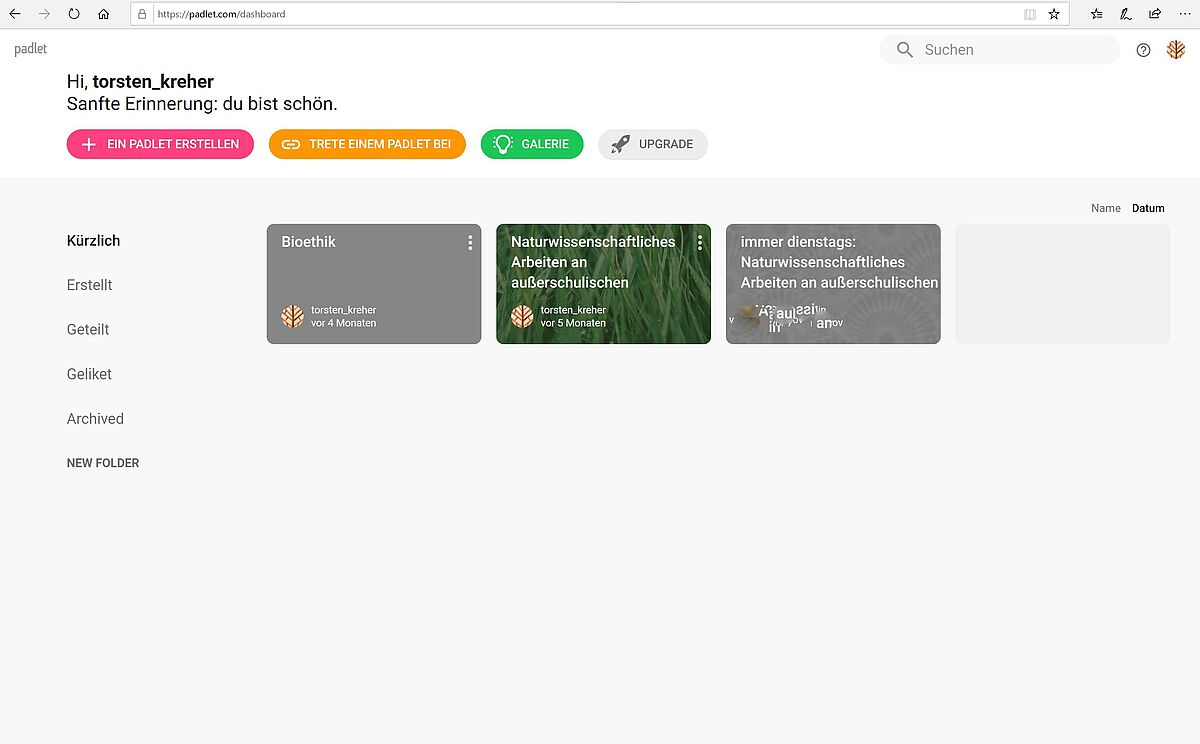
Task: Select the Kürzlich sidebar item
Action: pyautogui.click(x=93, y=241)
